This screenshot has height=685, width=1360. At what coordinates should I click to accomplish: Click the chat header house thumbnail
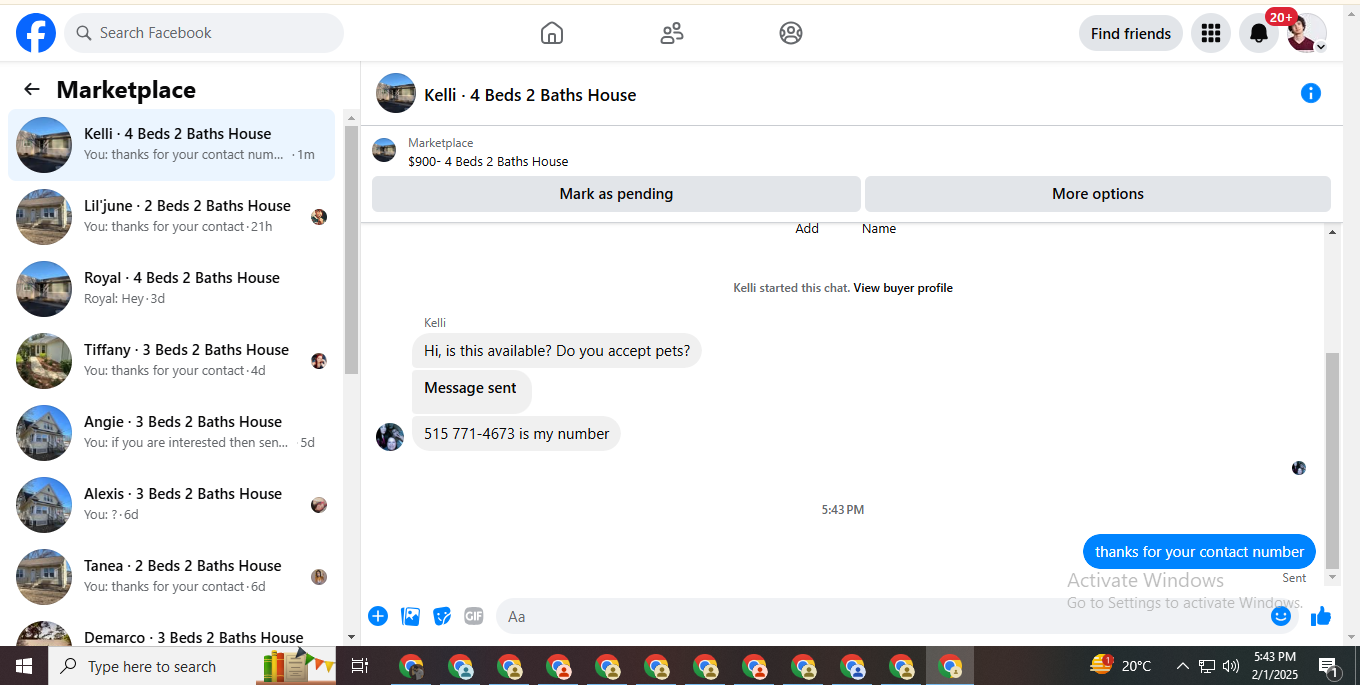[396, 93]
